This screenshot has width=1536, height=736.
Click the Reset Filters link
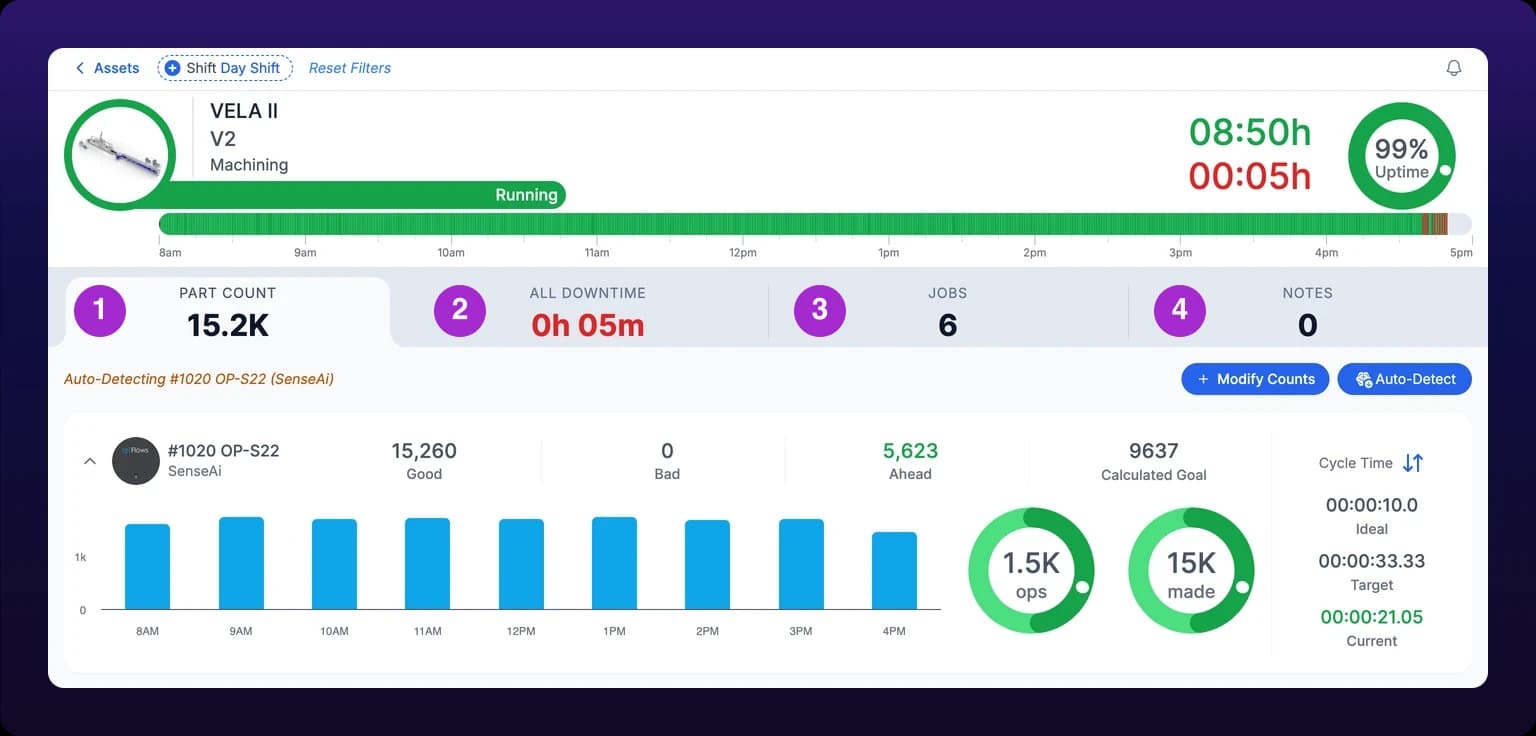coord(350,68)
